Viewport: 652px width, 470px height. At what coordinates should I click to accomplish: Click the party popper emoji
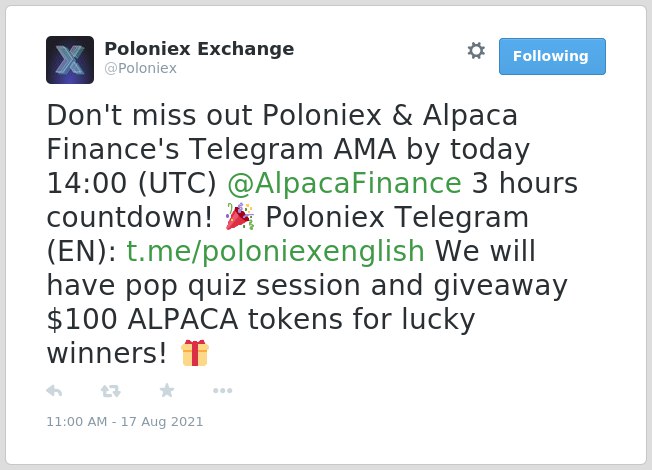pyautogui.click(x=240, y=217)
